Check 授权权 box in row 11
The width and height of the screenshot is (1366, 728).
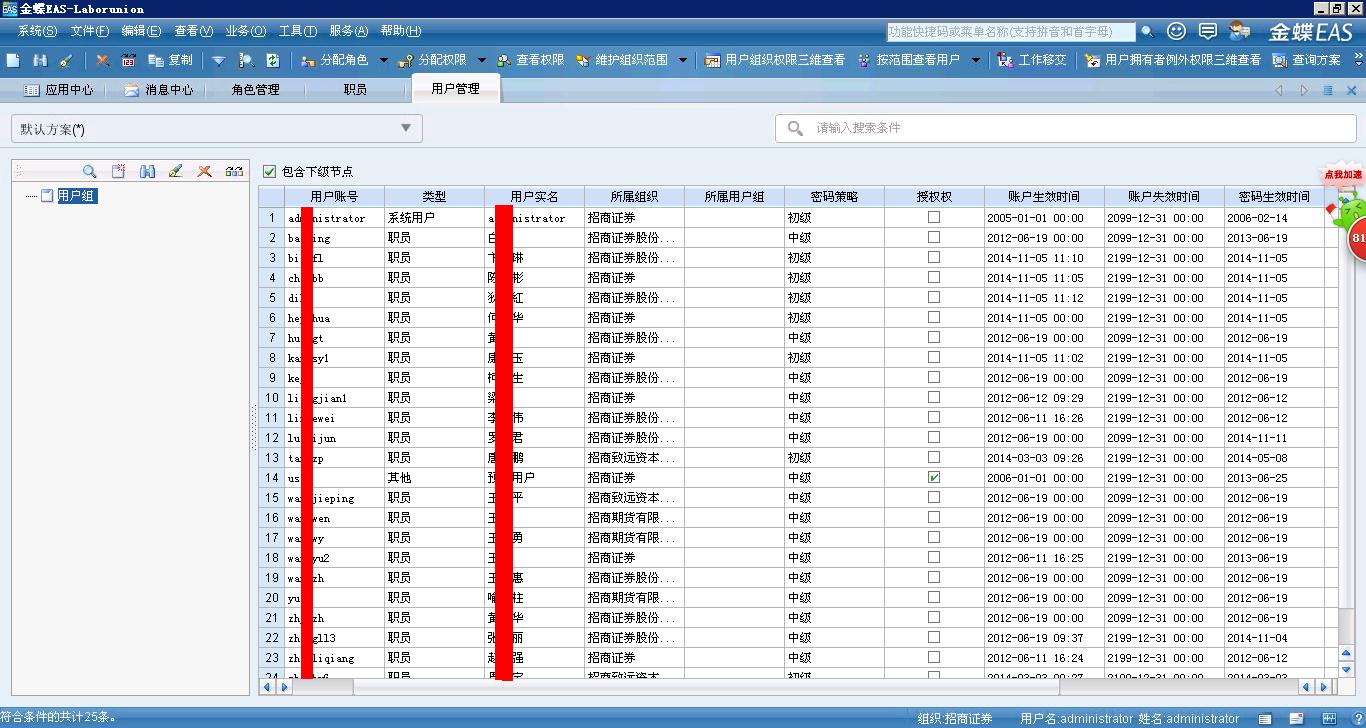(x=934, y=417)
